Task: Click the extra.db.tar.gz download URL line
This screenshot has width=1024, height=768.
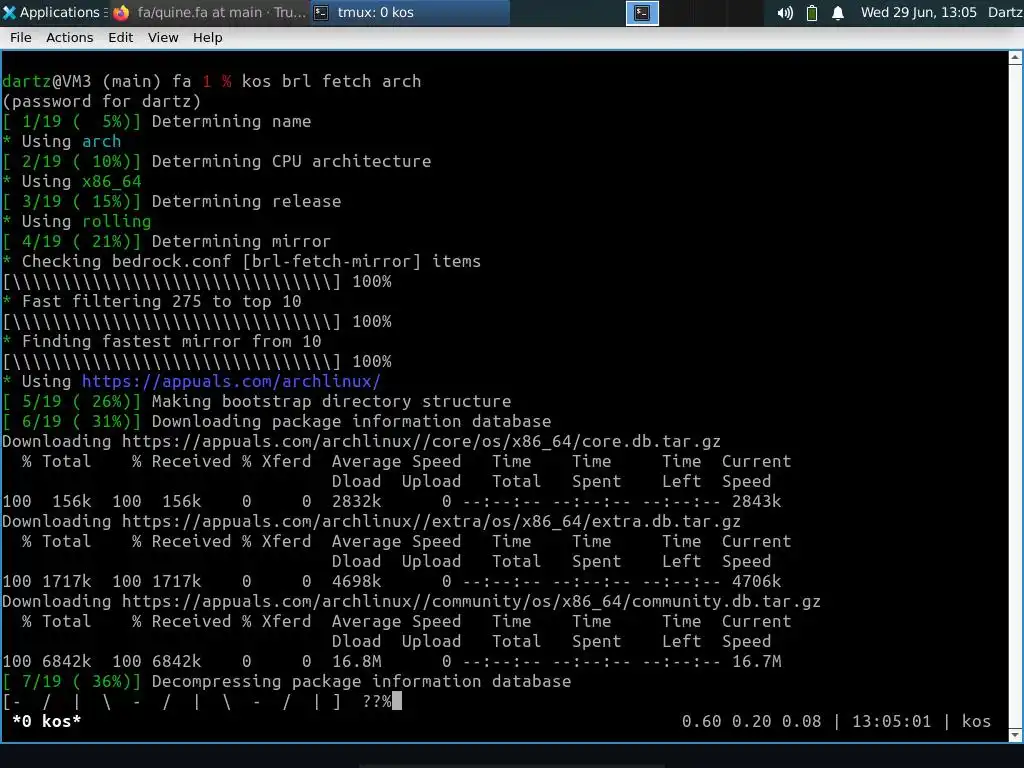Action: click(x=372, y=521)
